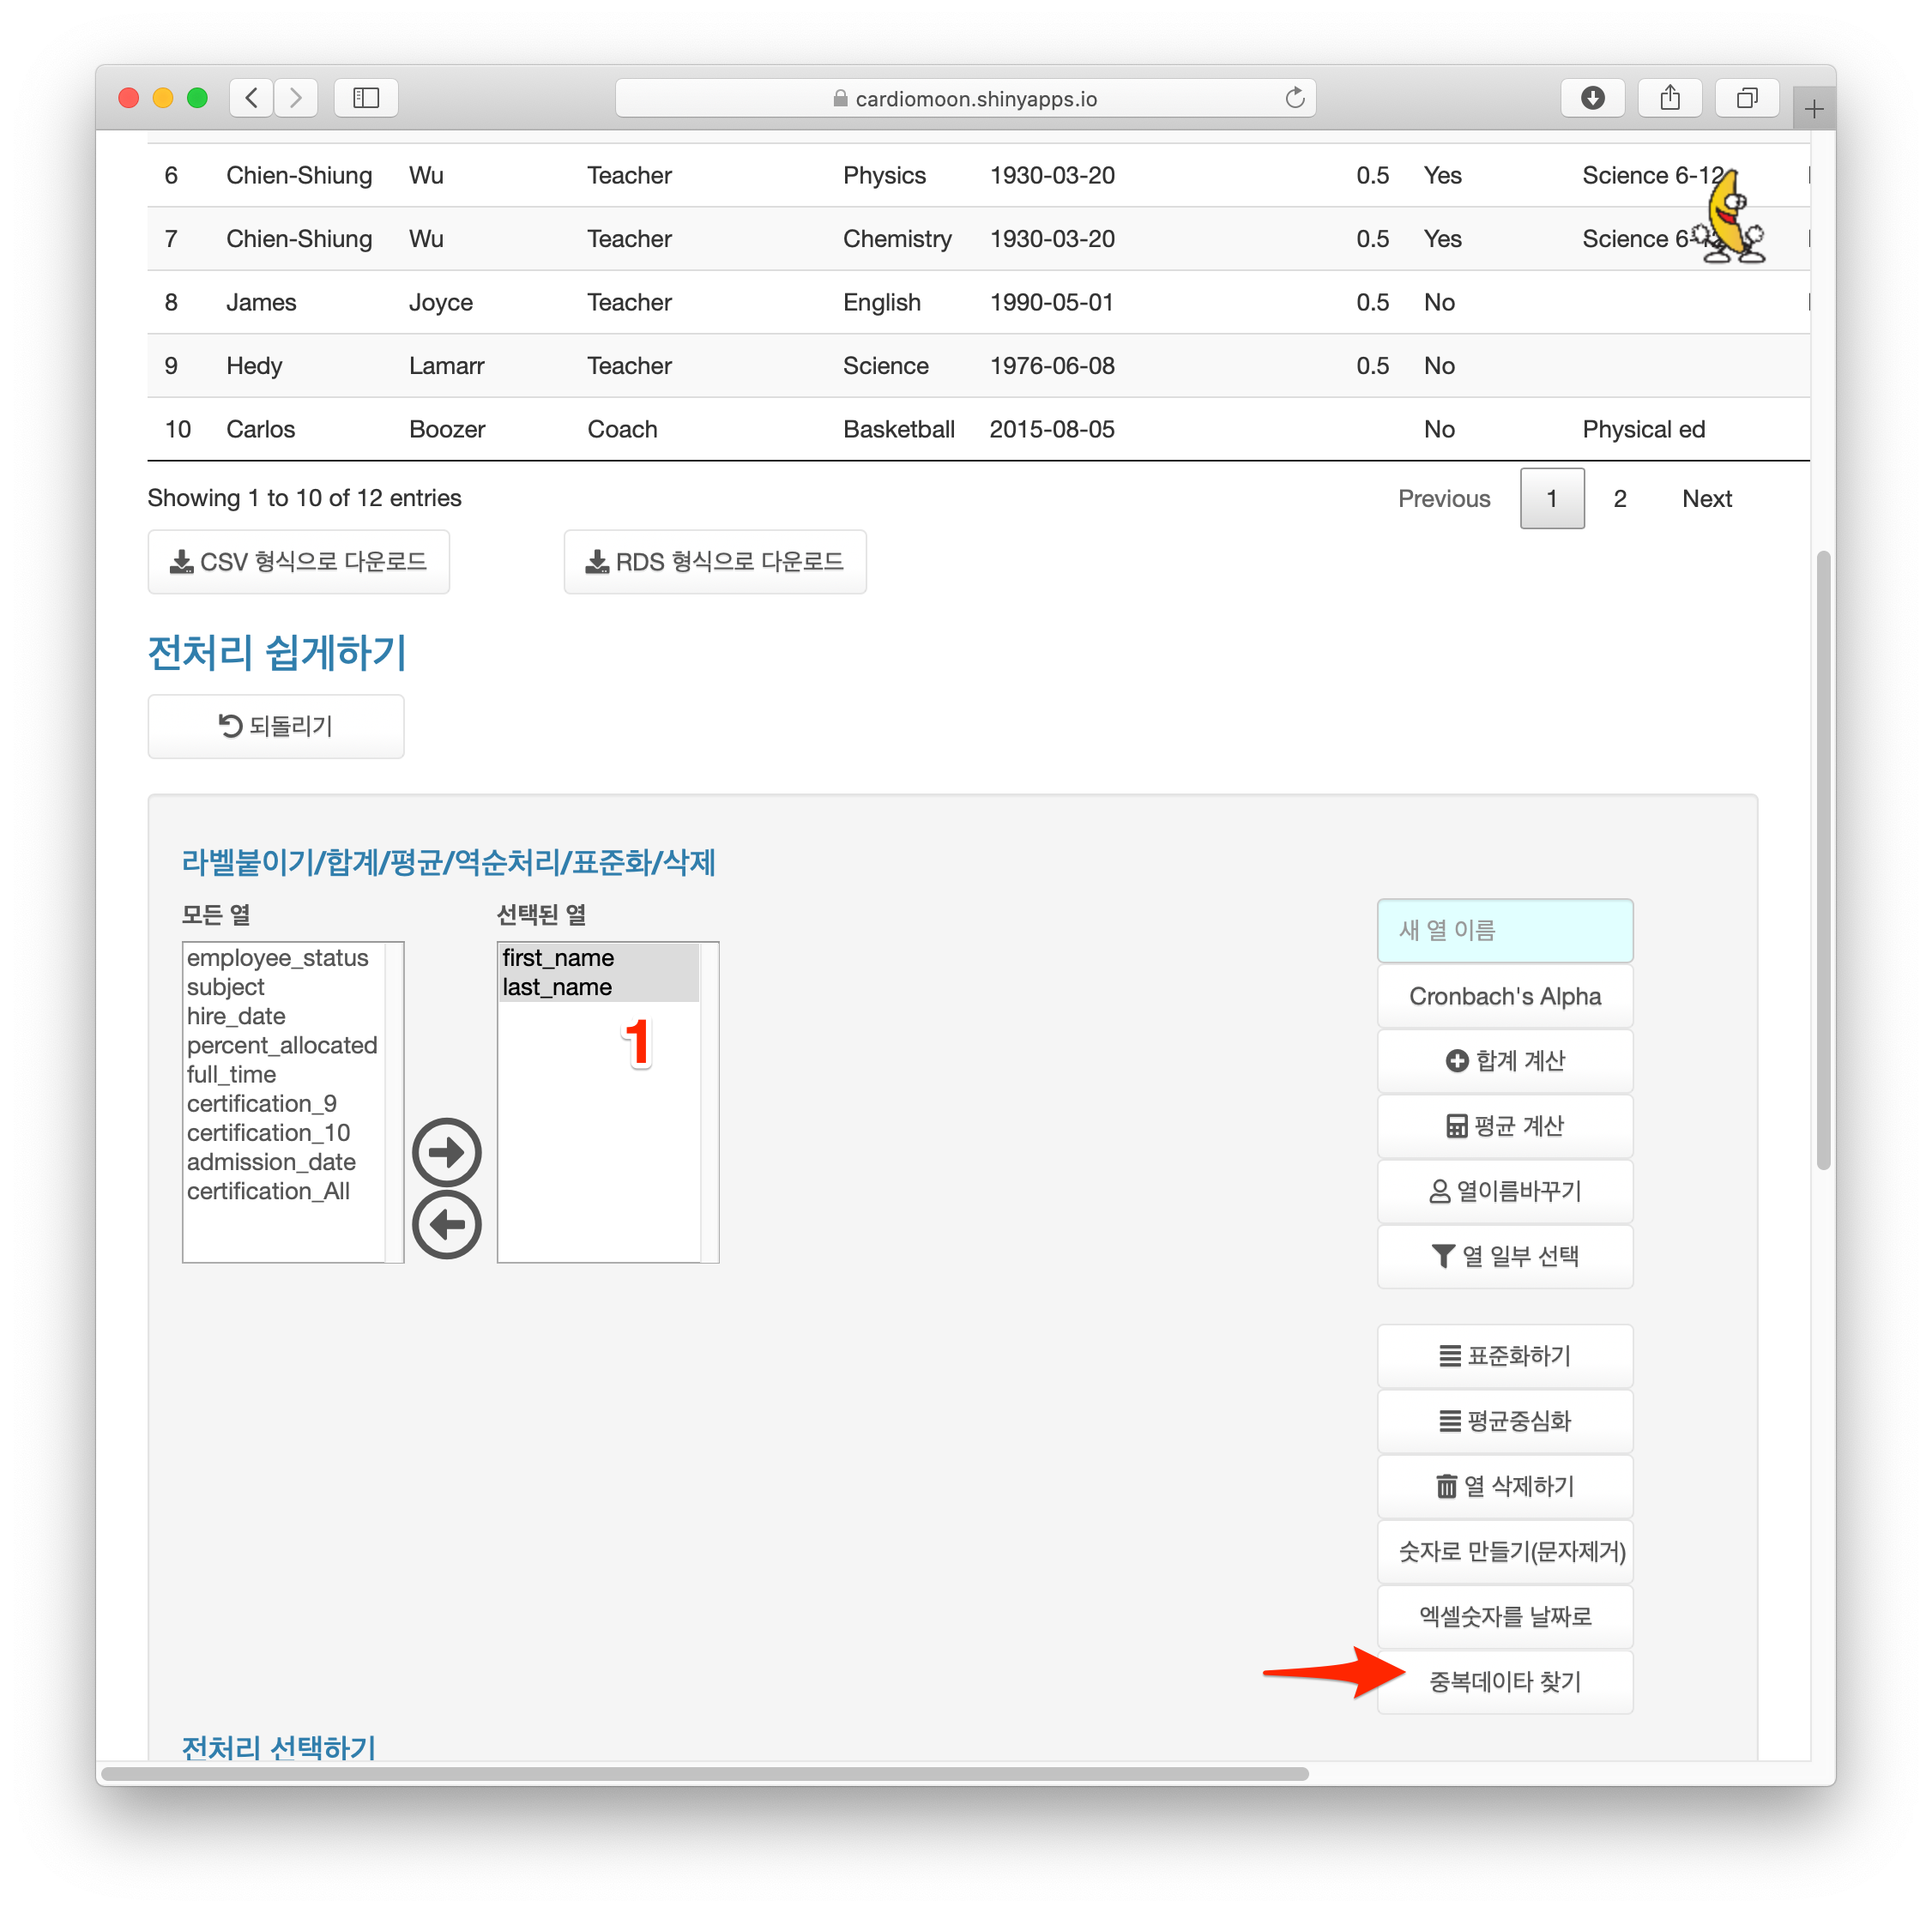Click the Next pagination link

1706,498
